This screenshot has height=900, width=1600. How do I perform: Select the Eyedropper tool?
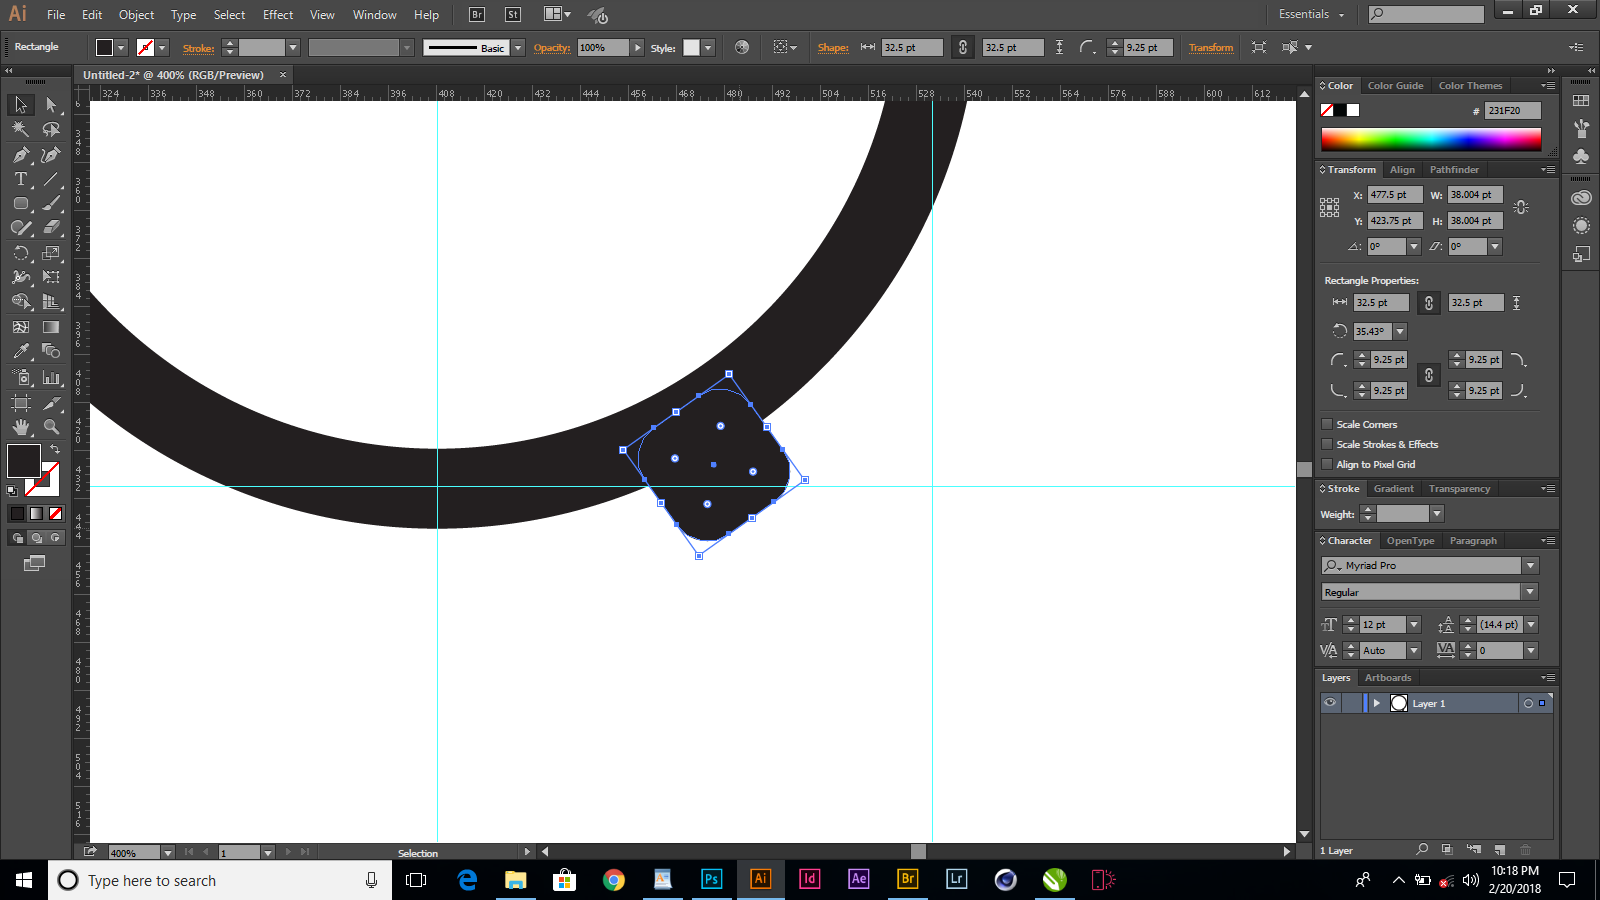pyautogui.click(x=21, y=351)
